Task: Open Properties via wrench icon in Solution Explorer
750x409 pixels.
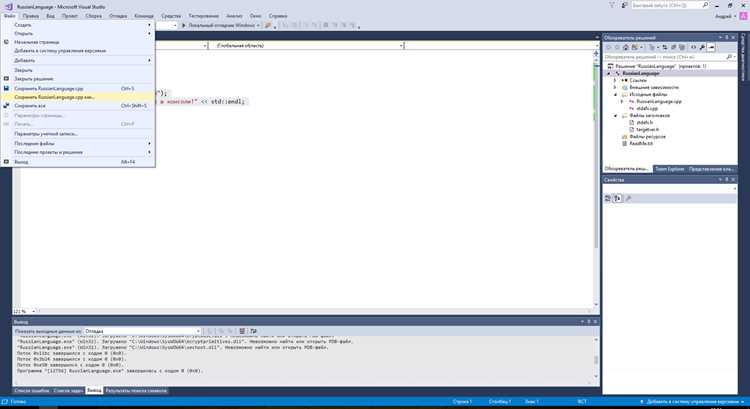Action: [702, 47]
